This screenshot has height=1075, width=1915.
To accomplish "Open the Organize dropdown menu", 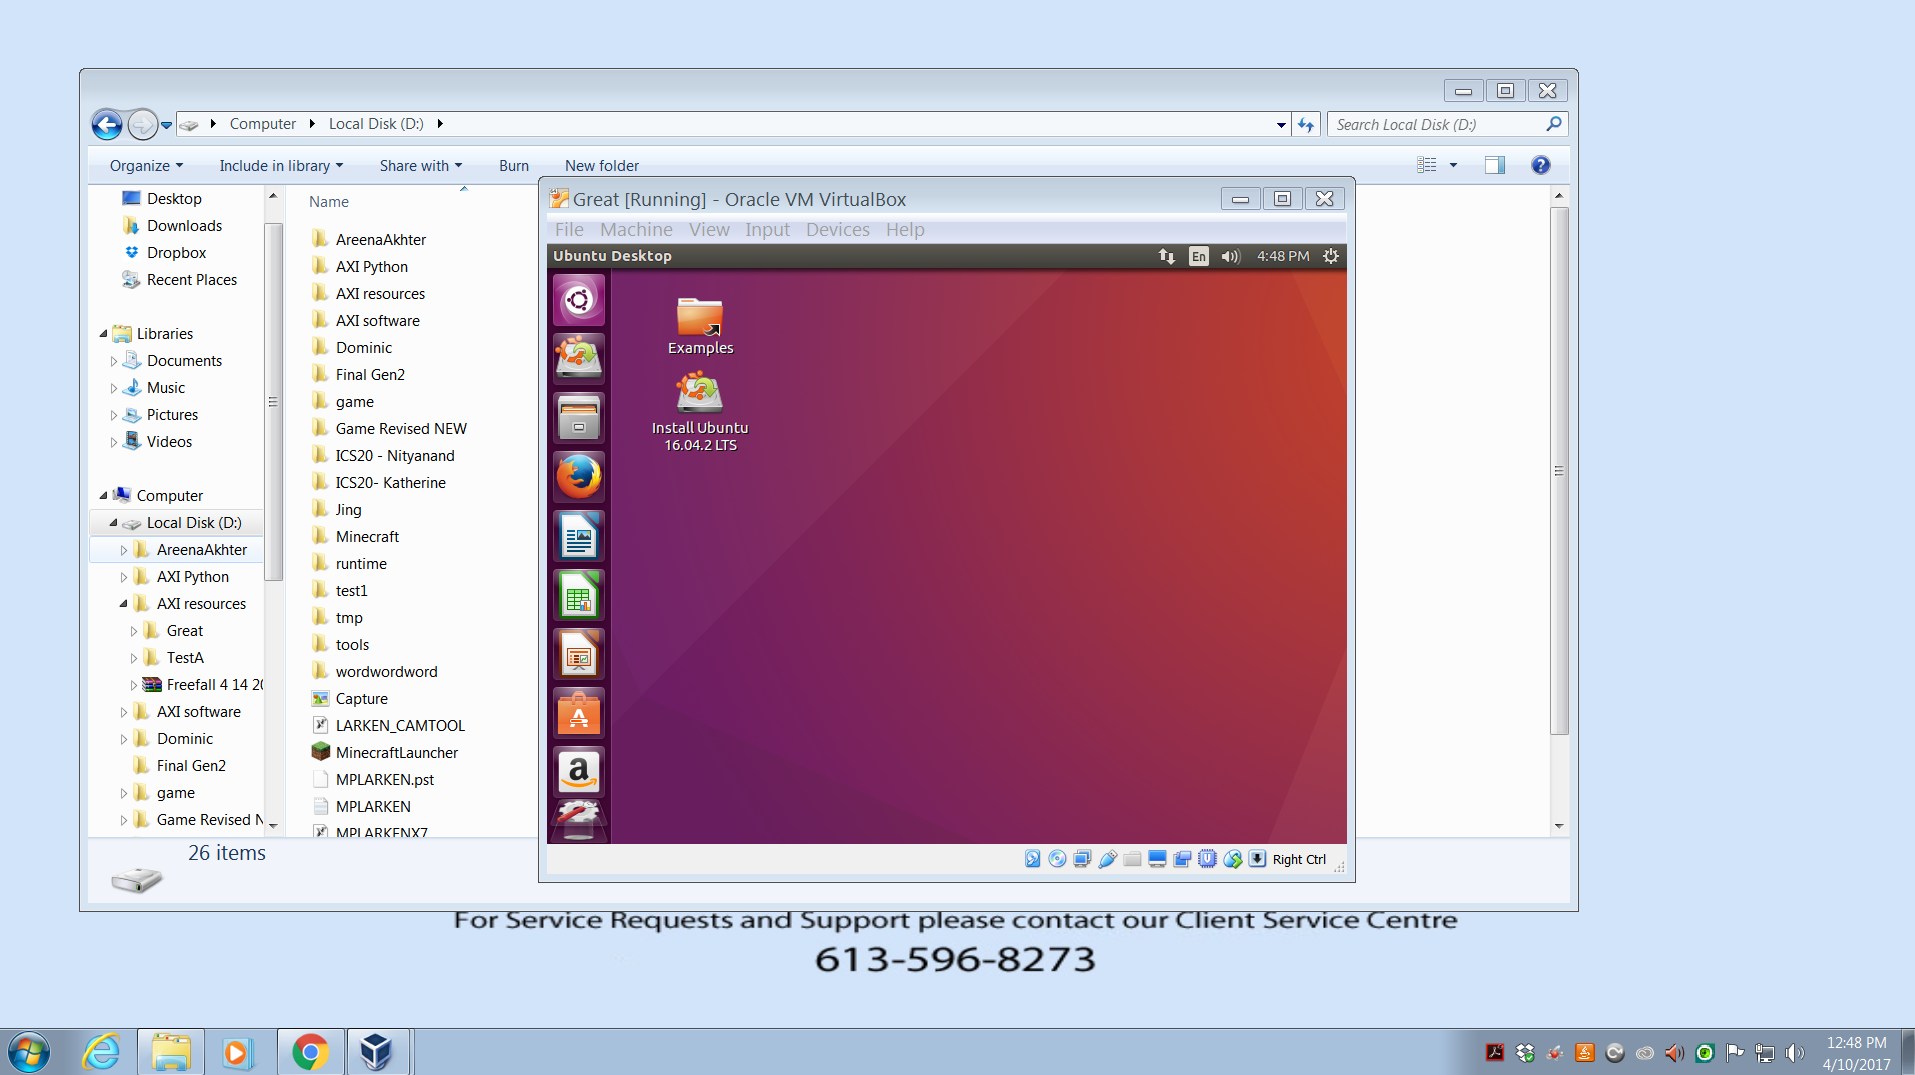I will [x=146, y=166].
